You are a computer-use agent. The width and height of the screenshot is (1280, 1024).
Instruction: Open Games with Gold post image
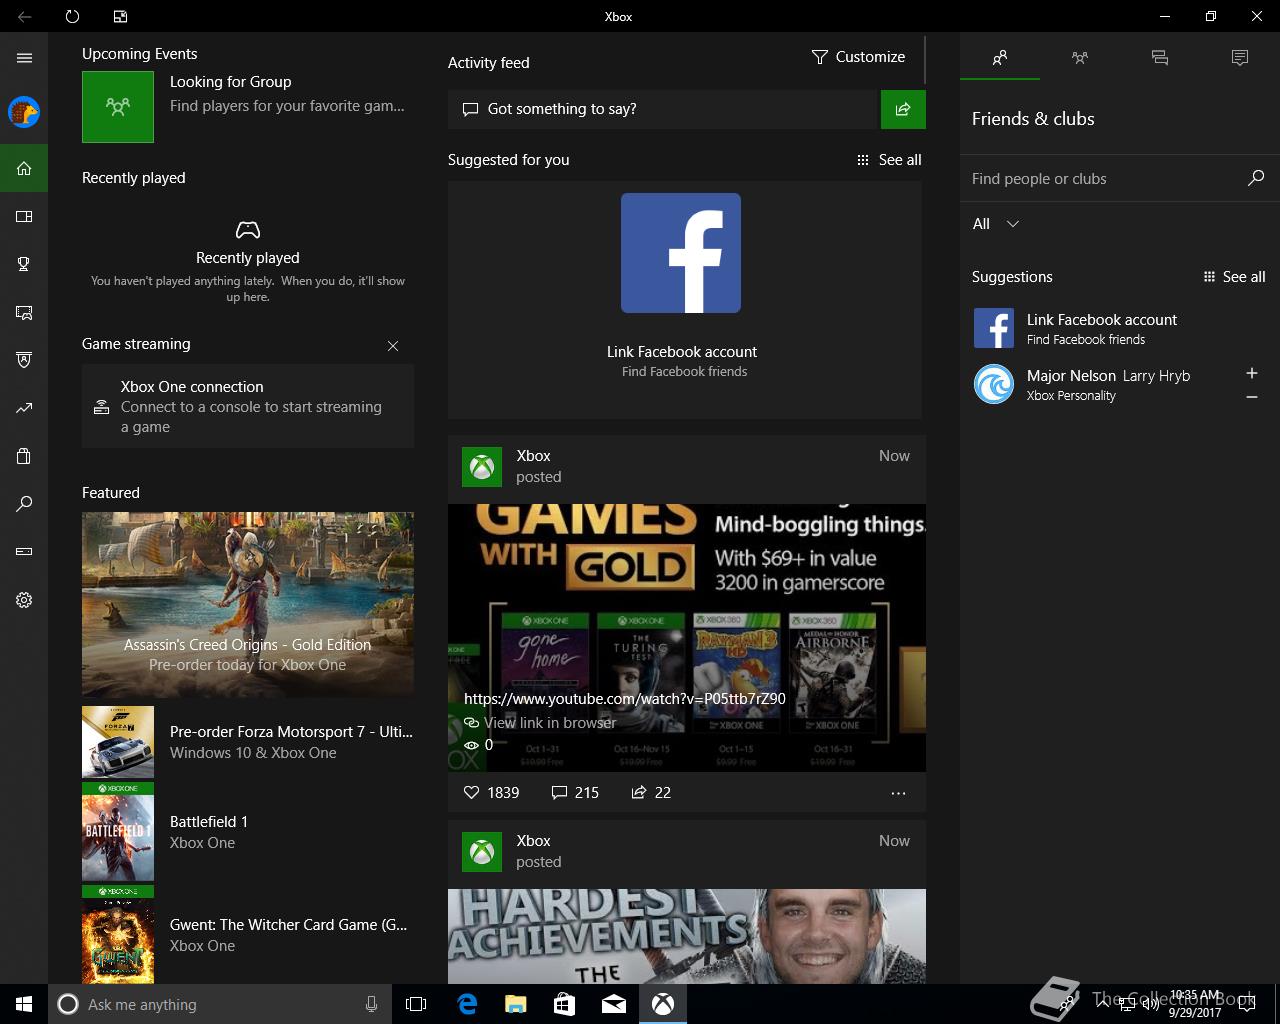[687, 638]
